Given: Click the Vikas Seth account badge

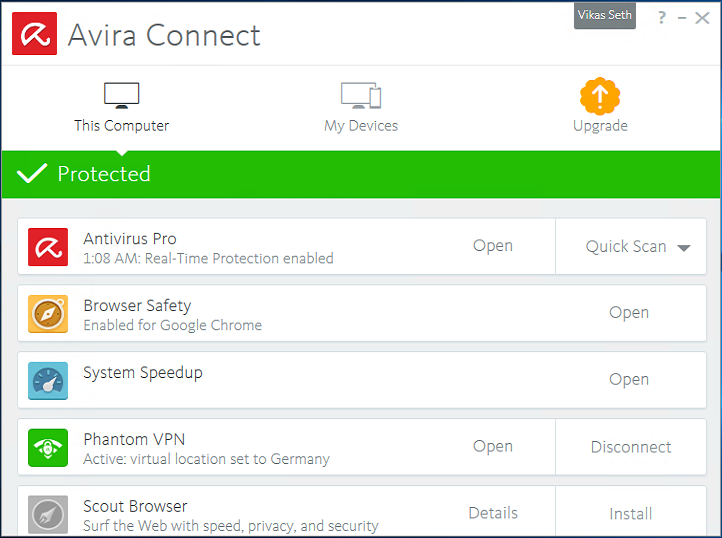Looking at the screenshot, I should pyautogui.click(x=604, y=16).
